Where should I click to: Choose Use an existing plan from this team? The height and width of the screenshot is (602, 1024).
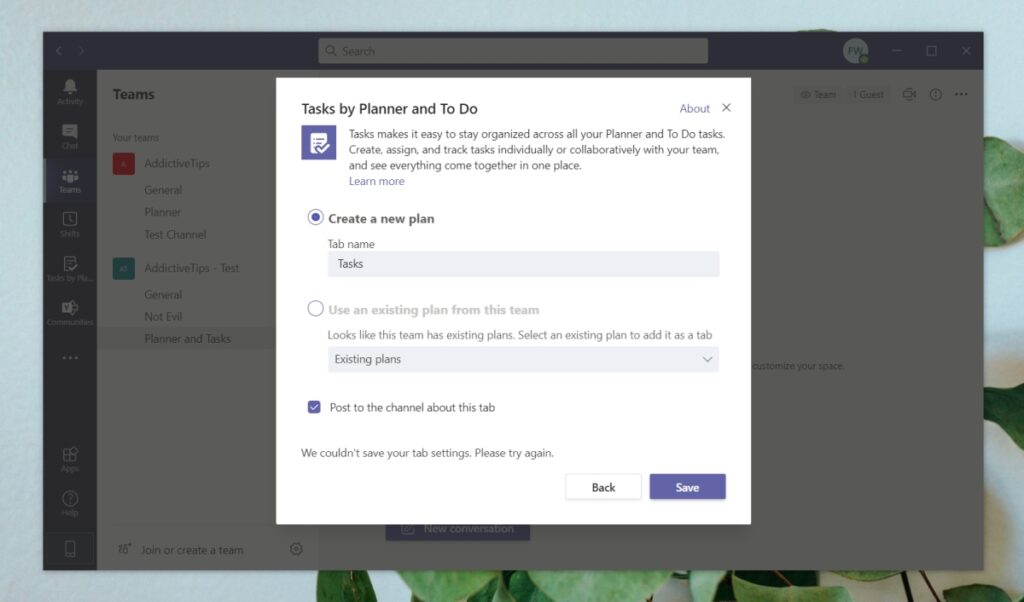(x=315, y=309)
